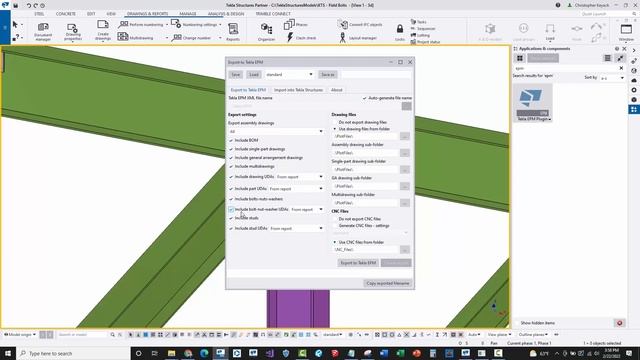Open the 'standard' settings dropdown in dialog
Screen dimensions: 640x360
(289, 75)
